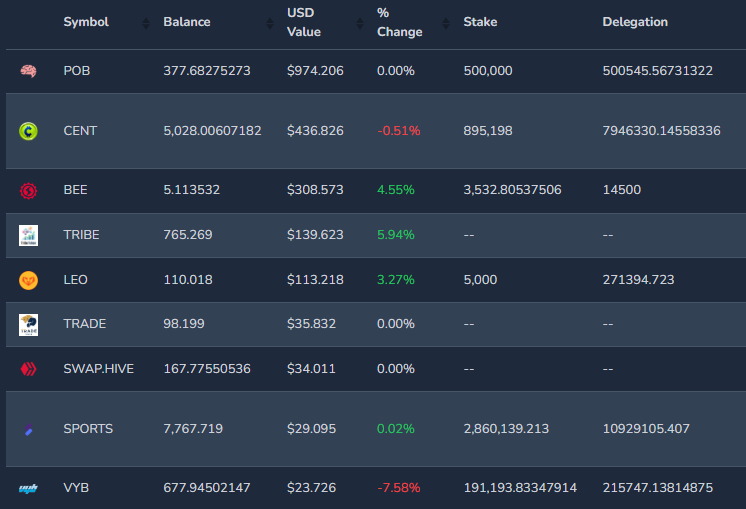Click the green CENT token icon

pos(29,131)
